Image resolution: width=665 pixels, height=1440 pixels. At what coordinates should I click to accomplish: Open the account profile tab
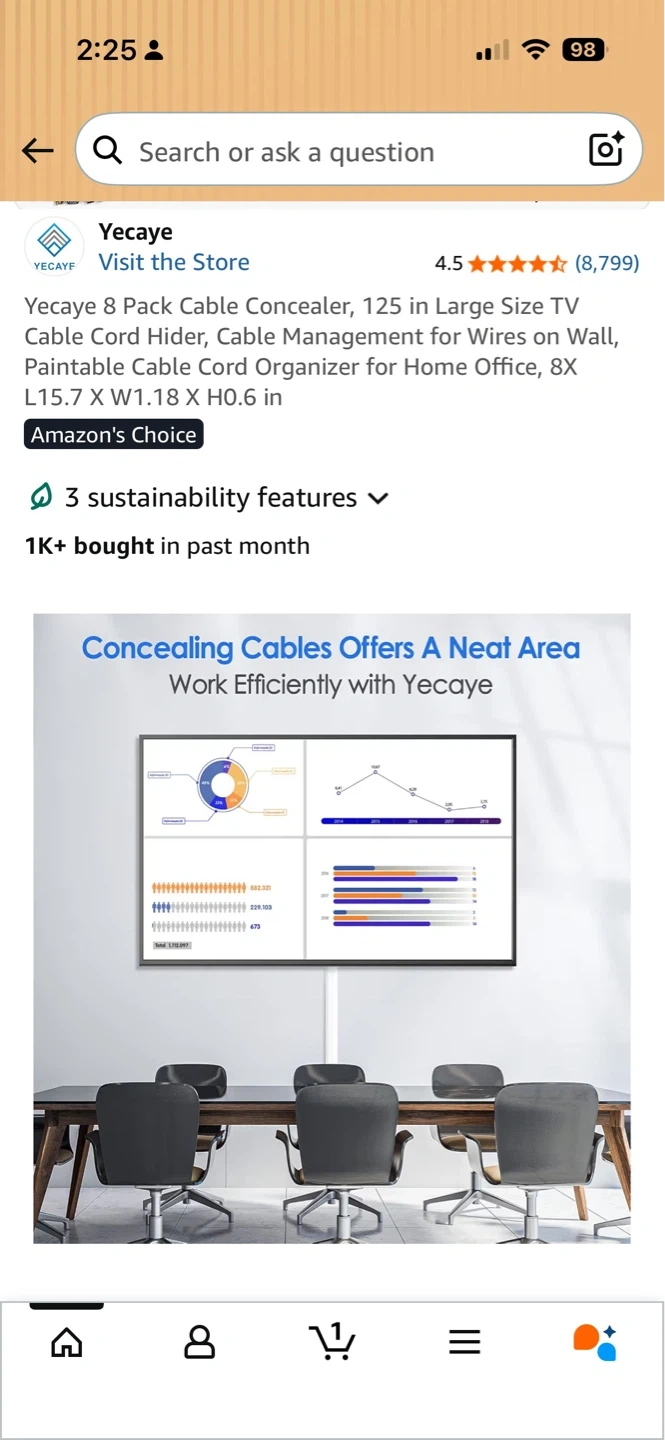(x=200, y=1341)
